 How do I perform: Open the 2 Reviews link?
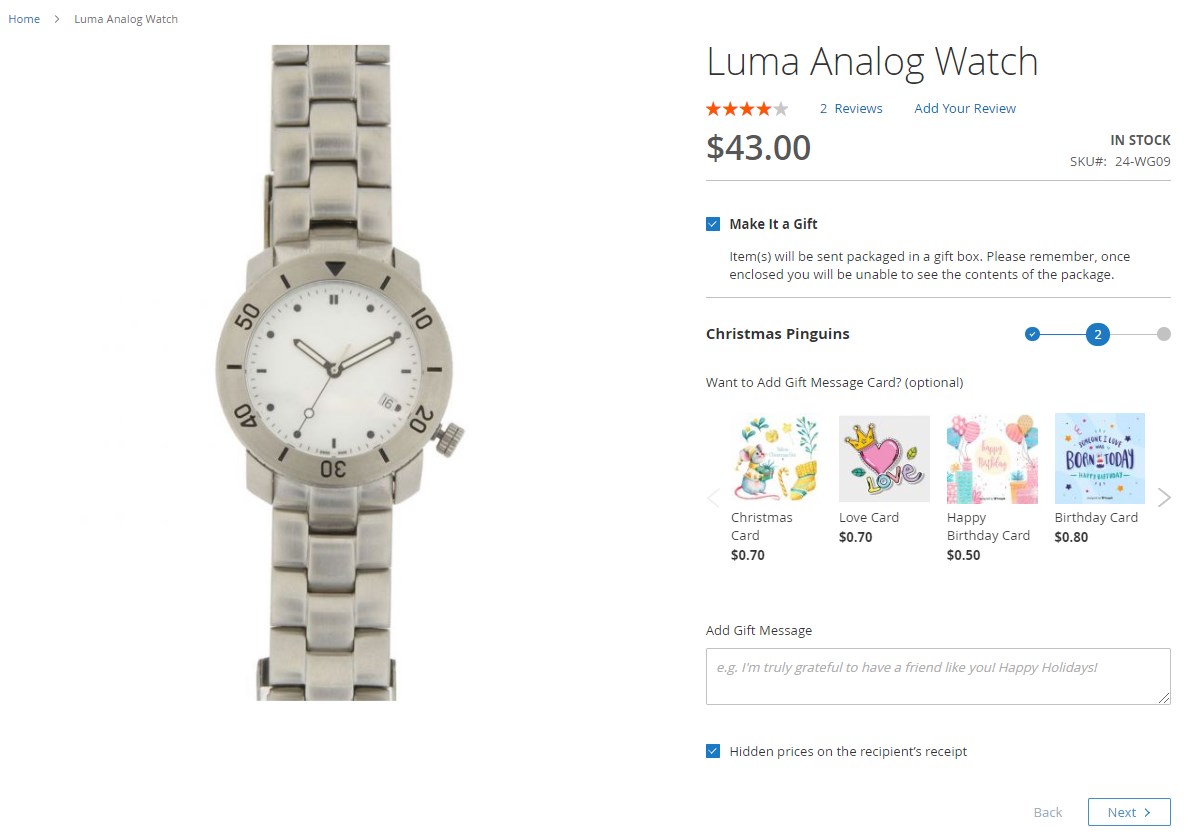click(851, 108)
